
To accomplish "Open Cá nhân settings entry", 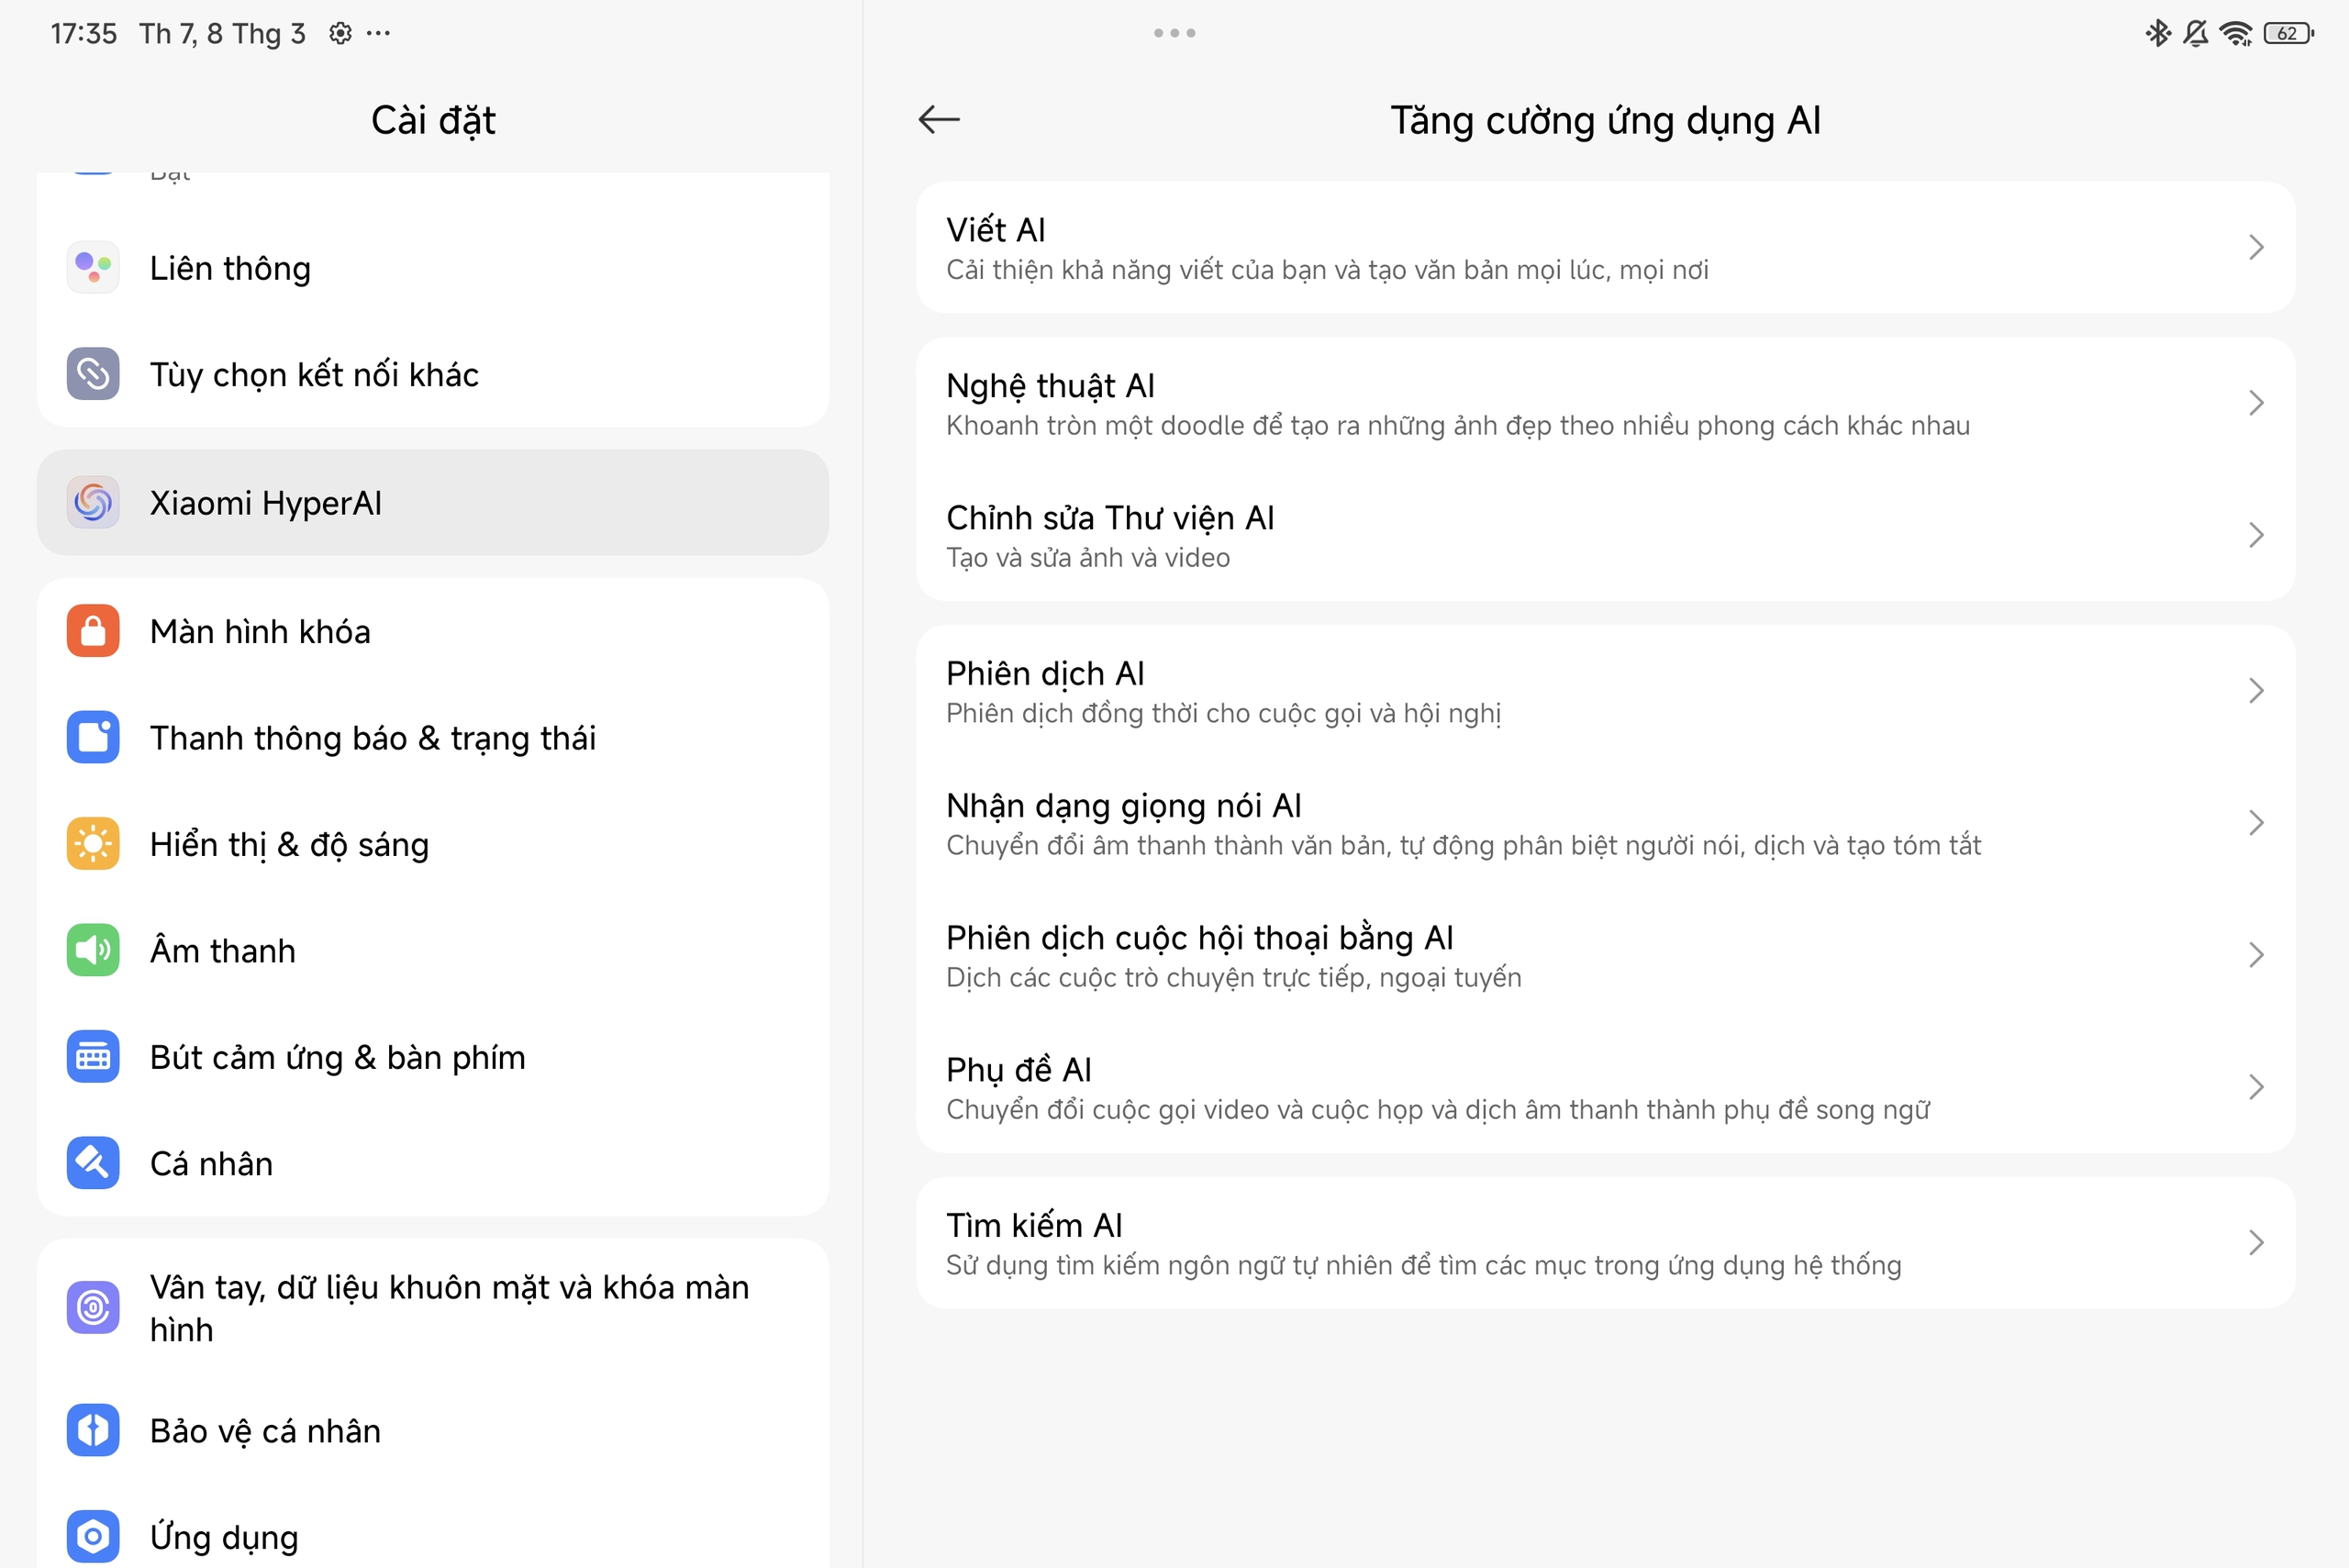I will tap(433, 1163).
